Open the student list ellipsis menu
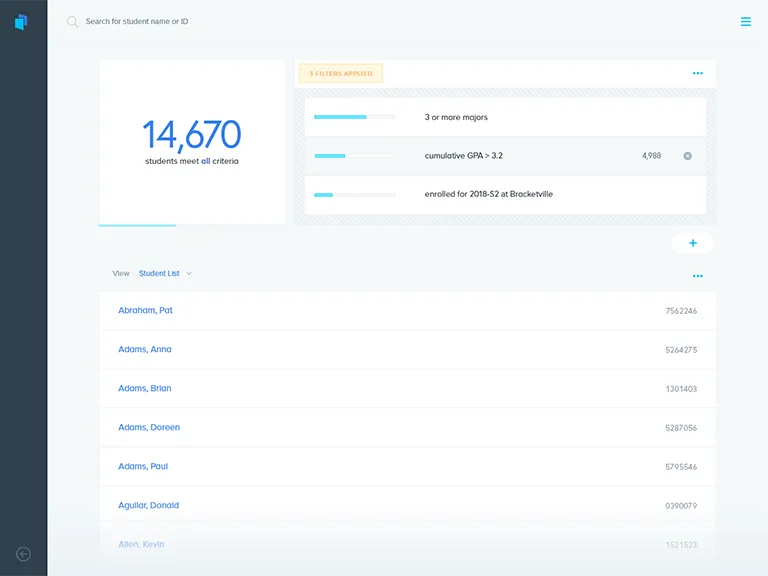768x576 pixels. click(x=697, y=276)
